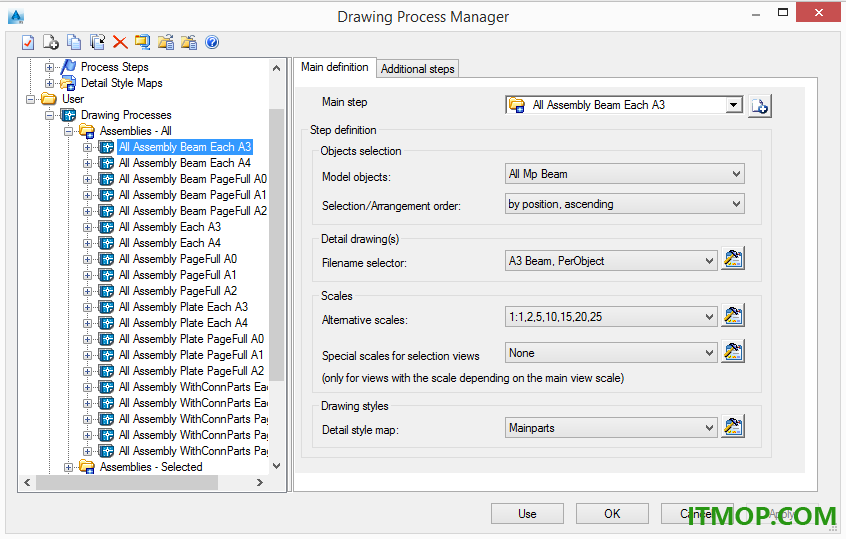Click the All Assembly Each A3 process icon
846x539 pixels.
(106, 227)
